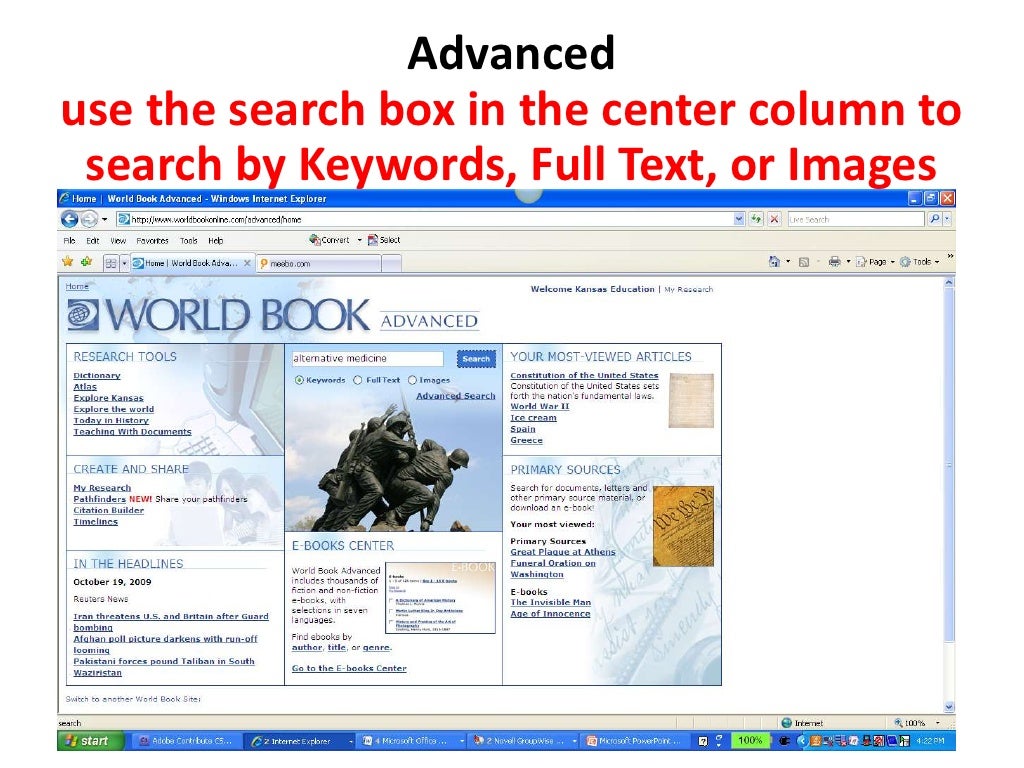This screenshot has height=768, width=1024.
Task: Click the scroll down arrow
Action: [x=949, y=707]
